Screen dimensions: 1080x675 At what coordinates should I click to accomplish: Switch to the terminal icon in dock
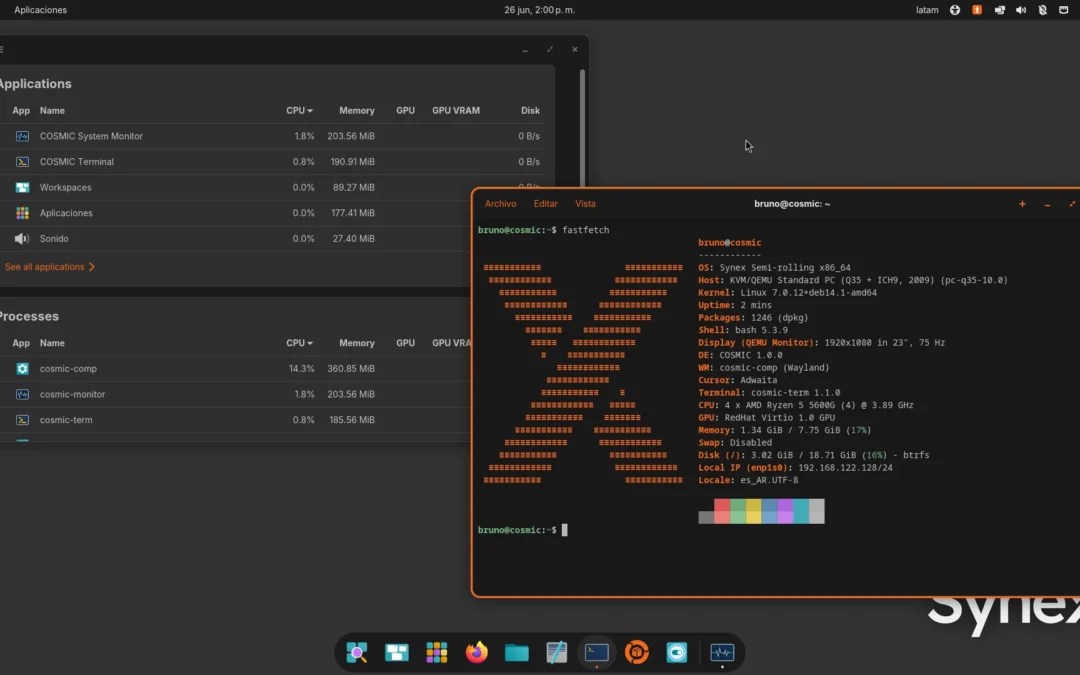tap(596, 652)
